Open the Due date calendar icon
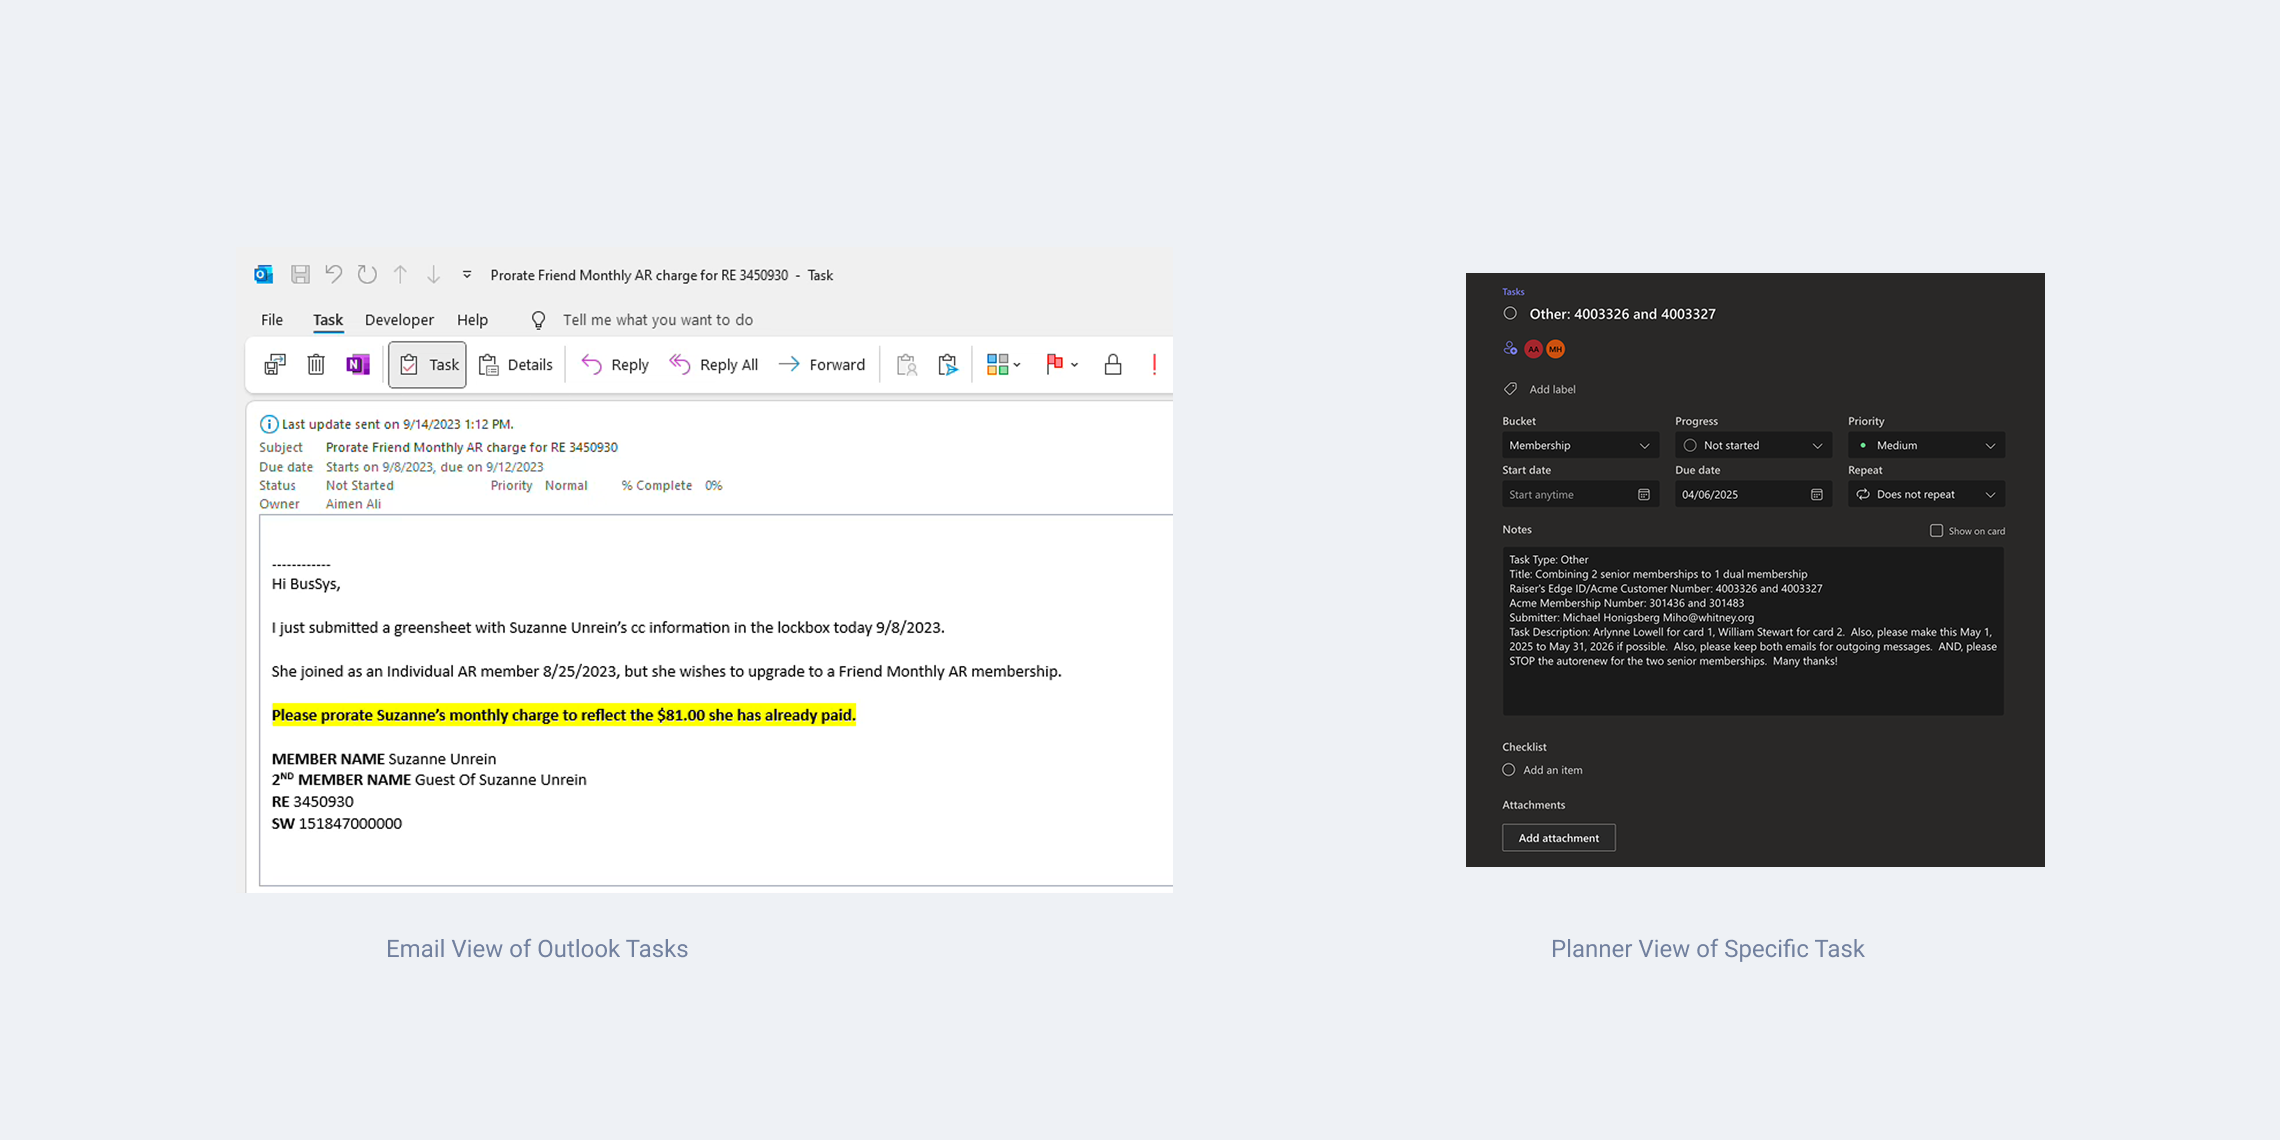Image resolution: width=2280 pixels, height=1140 pixels. [x=1817, y=494]
